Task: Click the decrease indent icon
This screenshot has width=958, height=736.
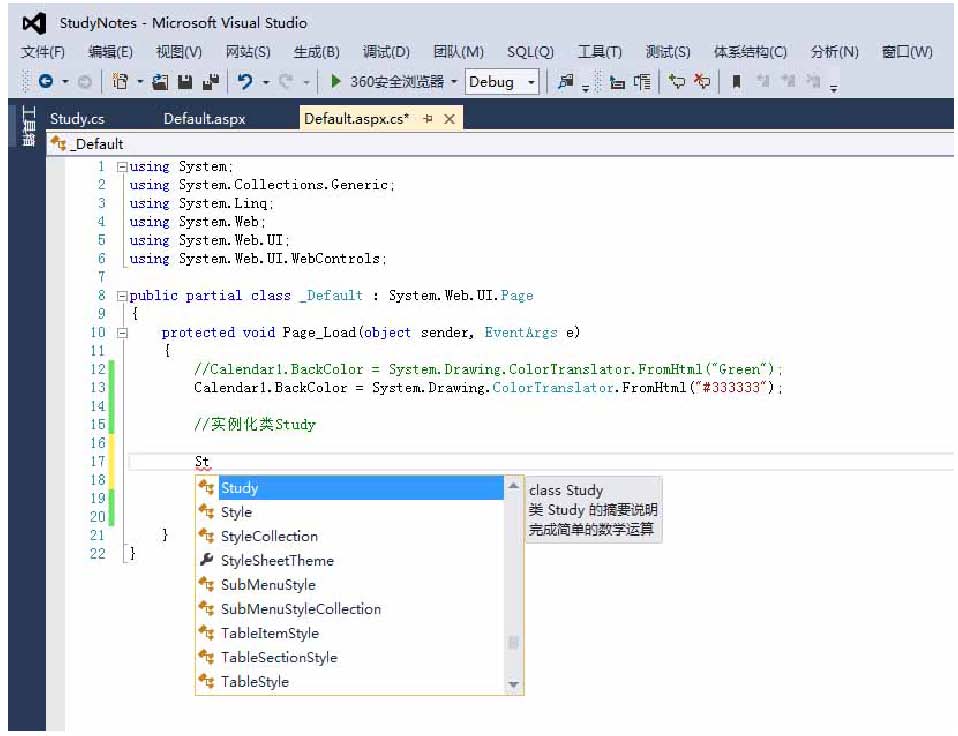Action: (617, 81)
